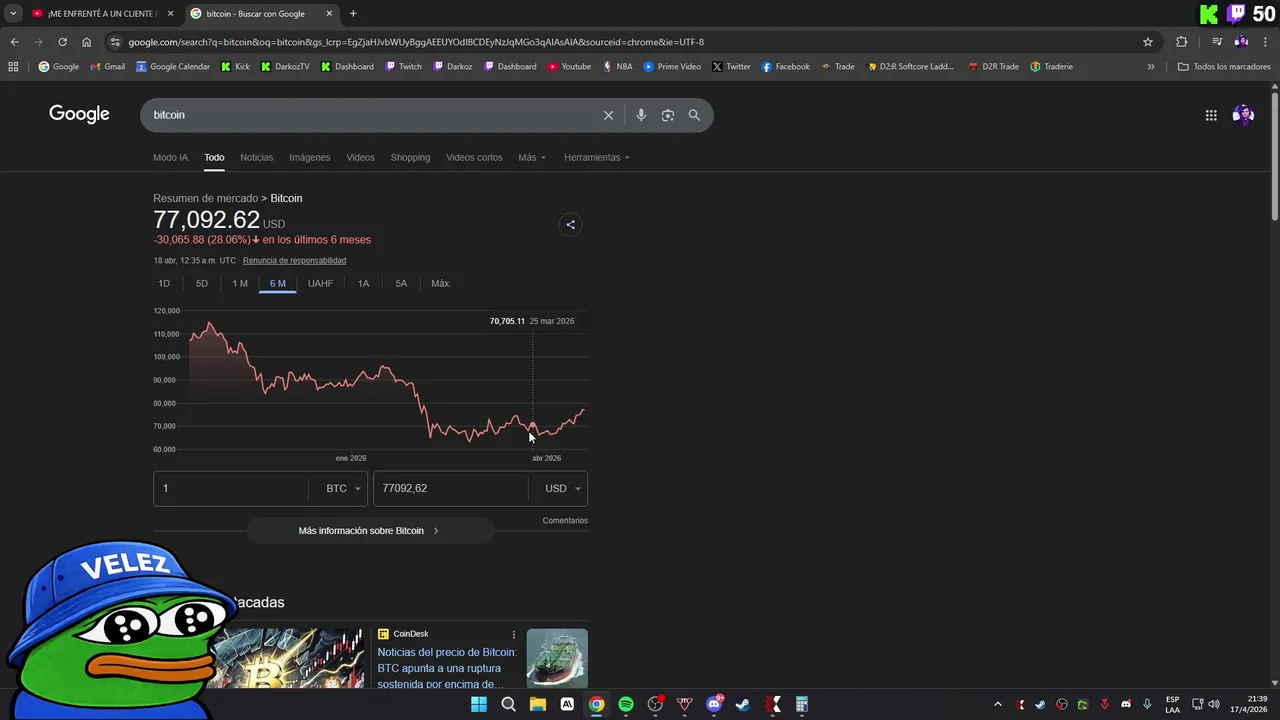Open Discord from the taskbar

[x=714, y=704]
